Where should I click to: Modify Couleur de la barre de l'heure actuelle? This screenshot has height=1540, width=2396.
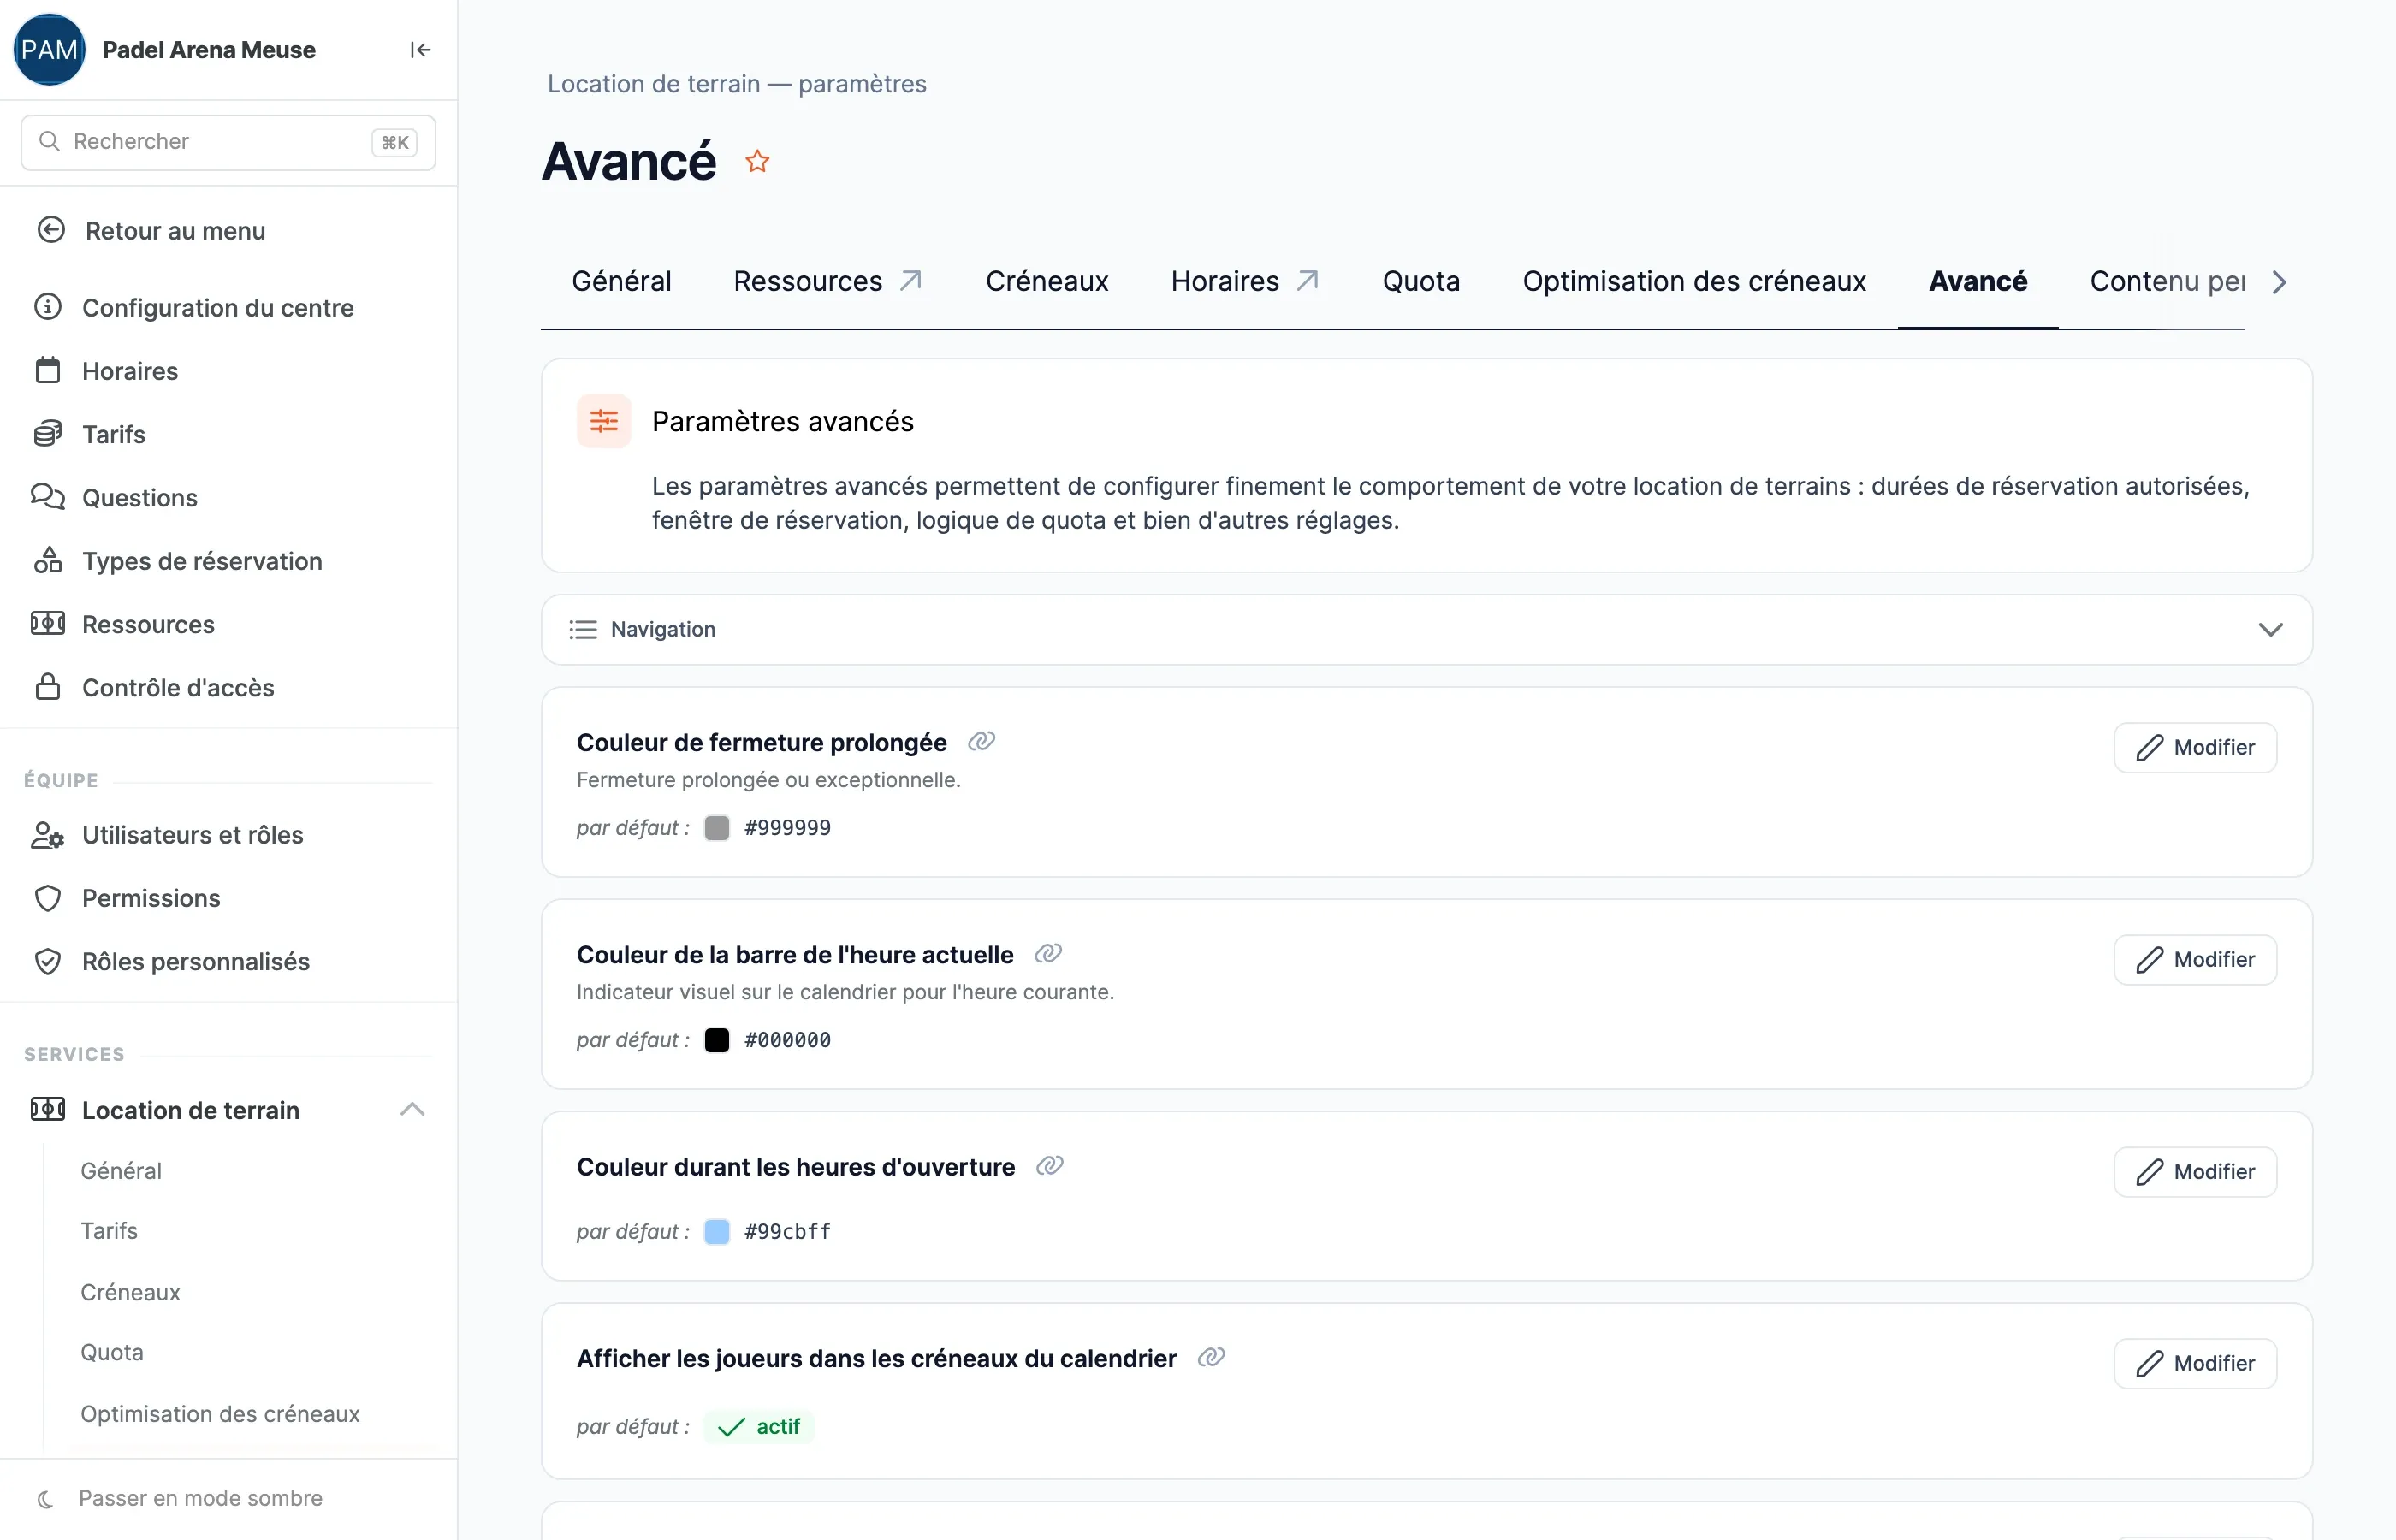2195,959
